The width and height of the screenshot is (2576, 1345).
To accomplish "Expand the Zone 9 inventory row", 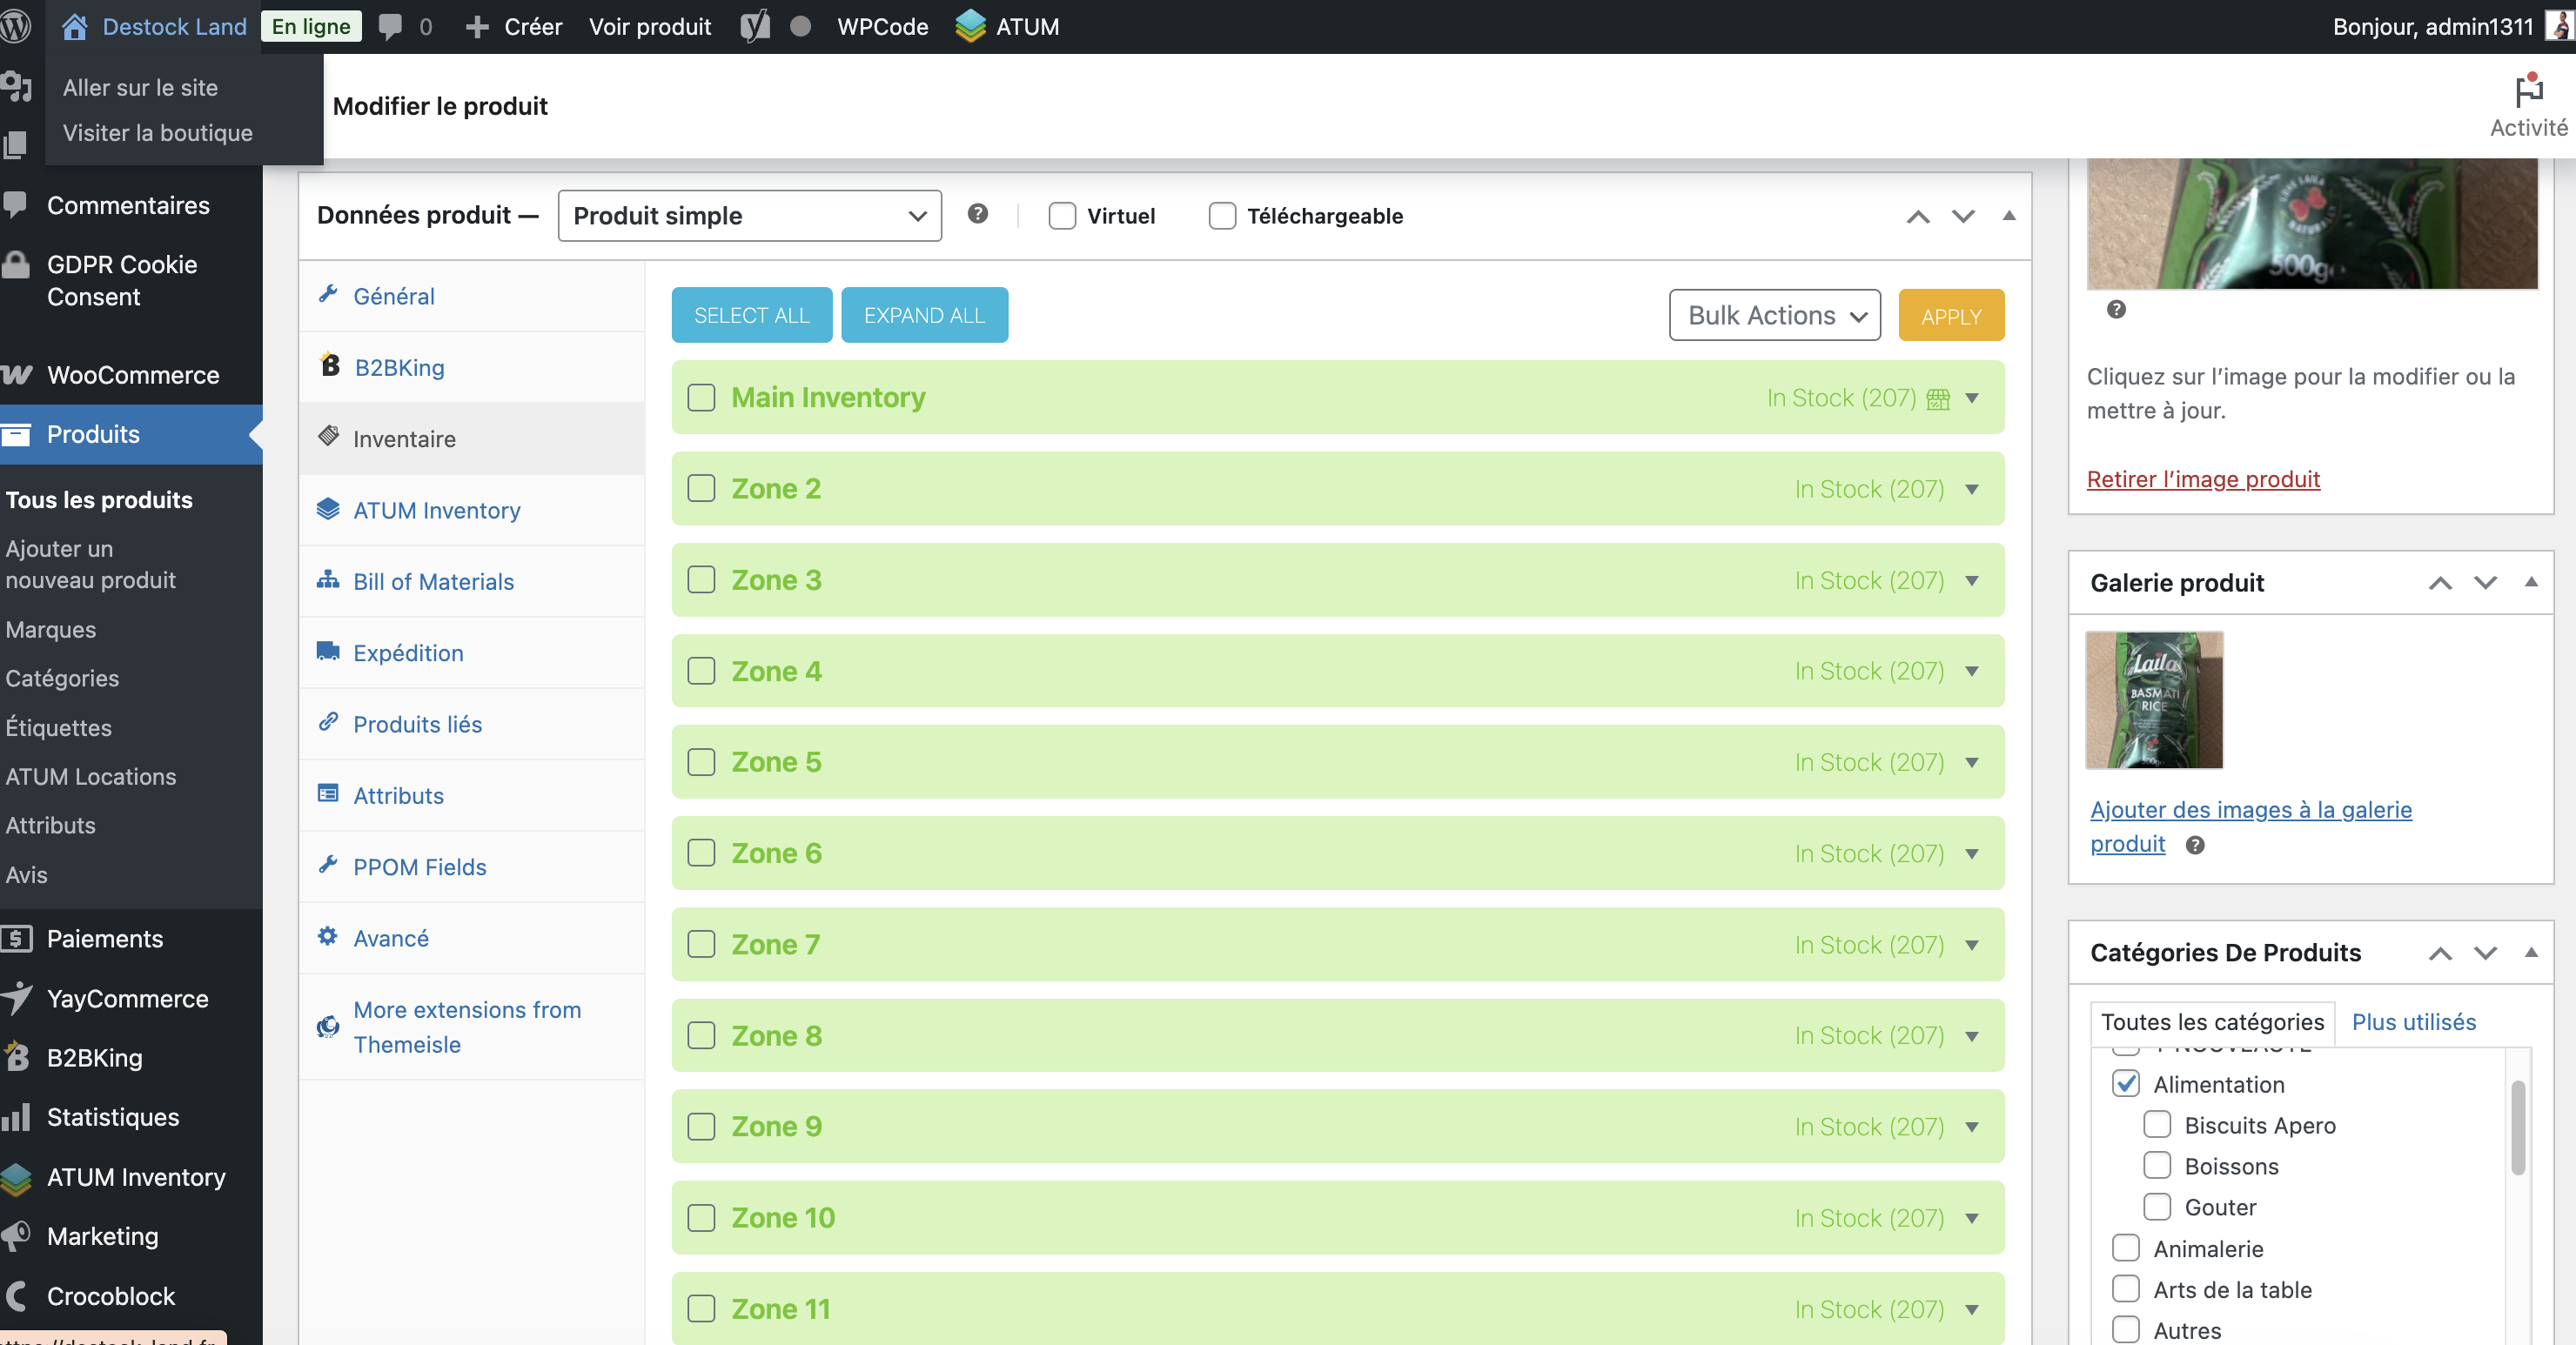I will [1971, 1127].
